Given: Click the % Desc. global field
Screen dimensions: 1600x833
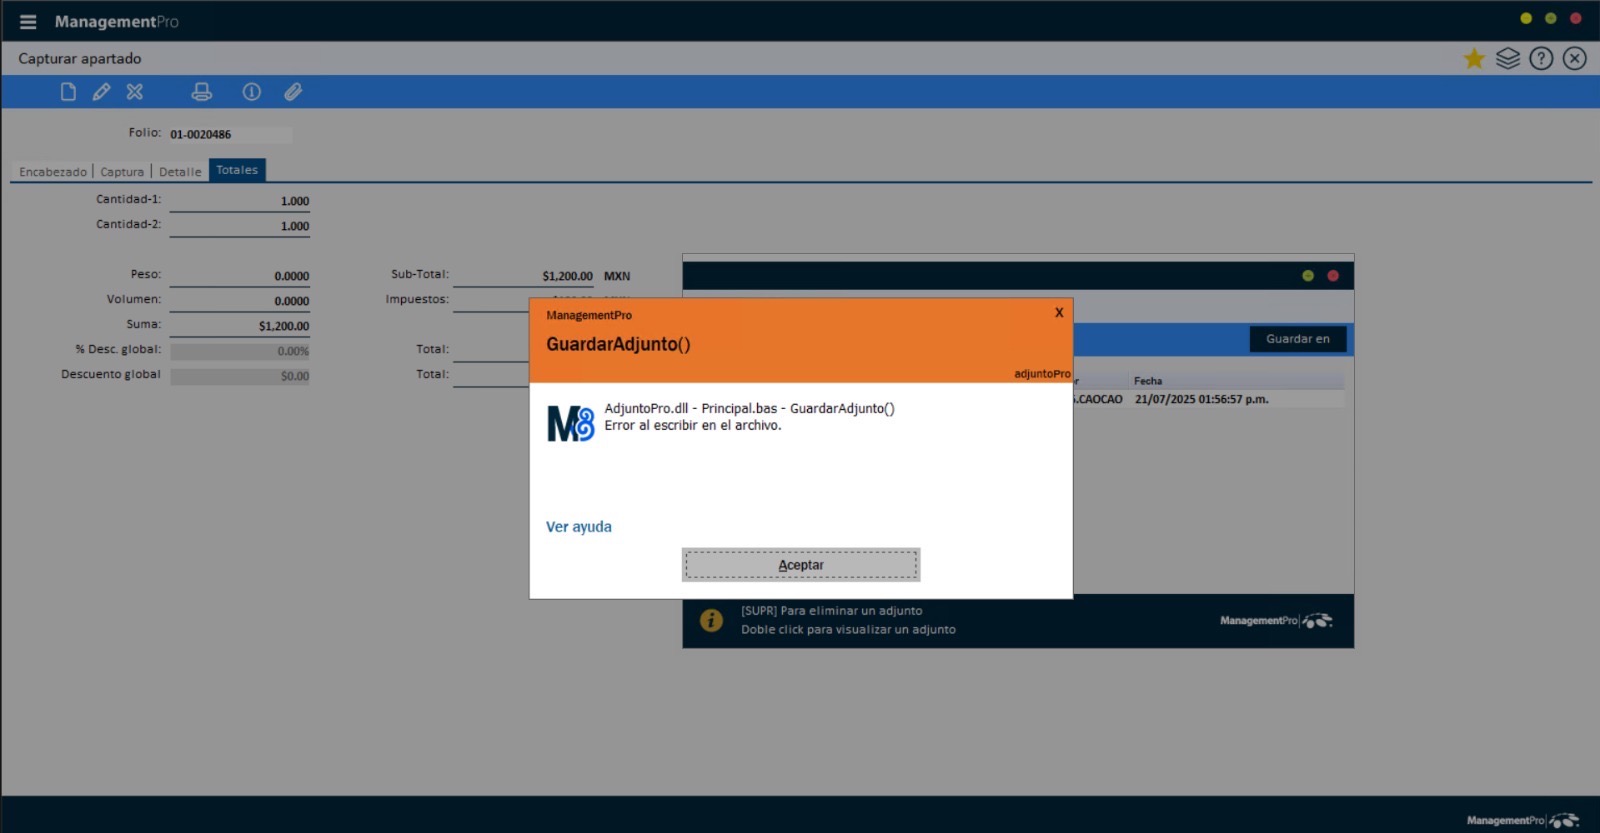Looking at the screenshot, I should (240, 351).
